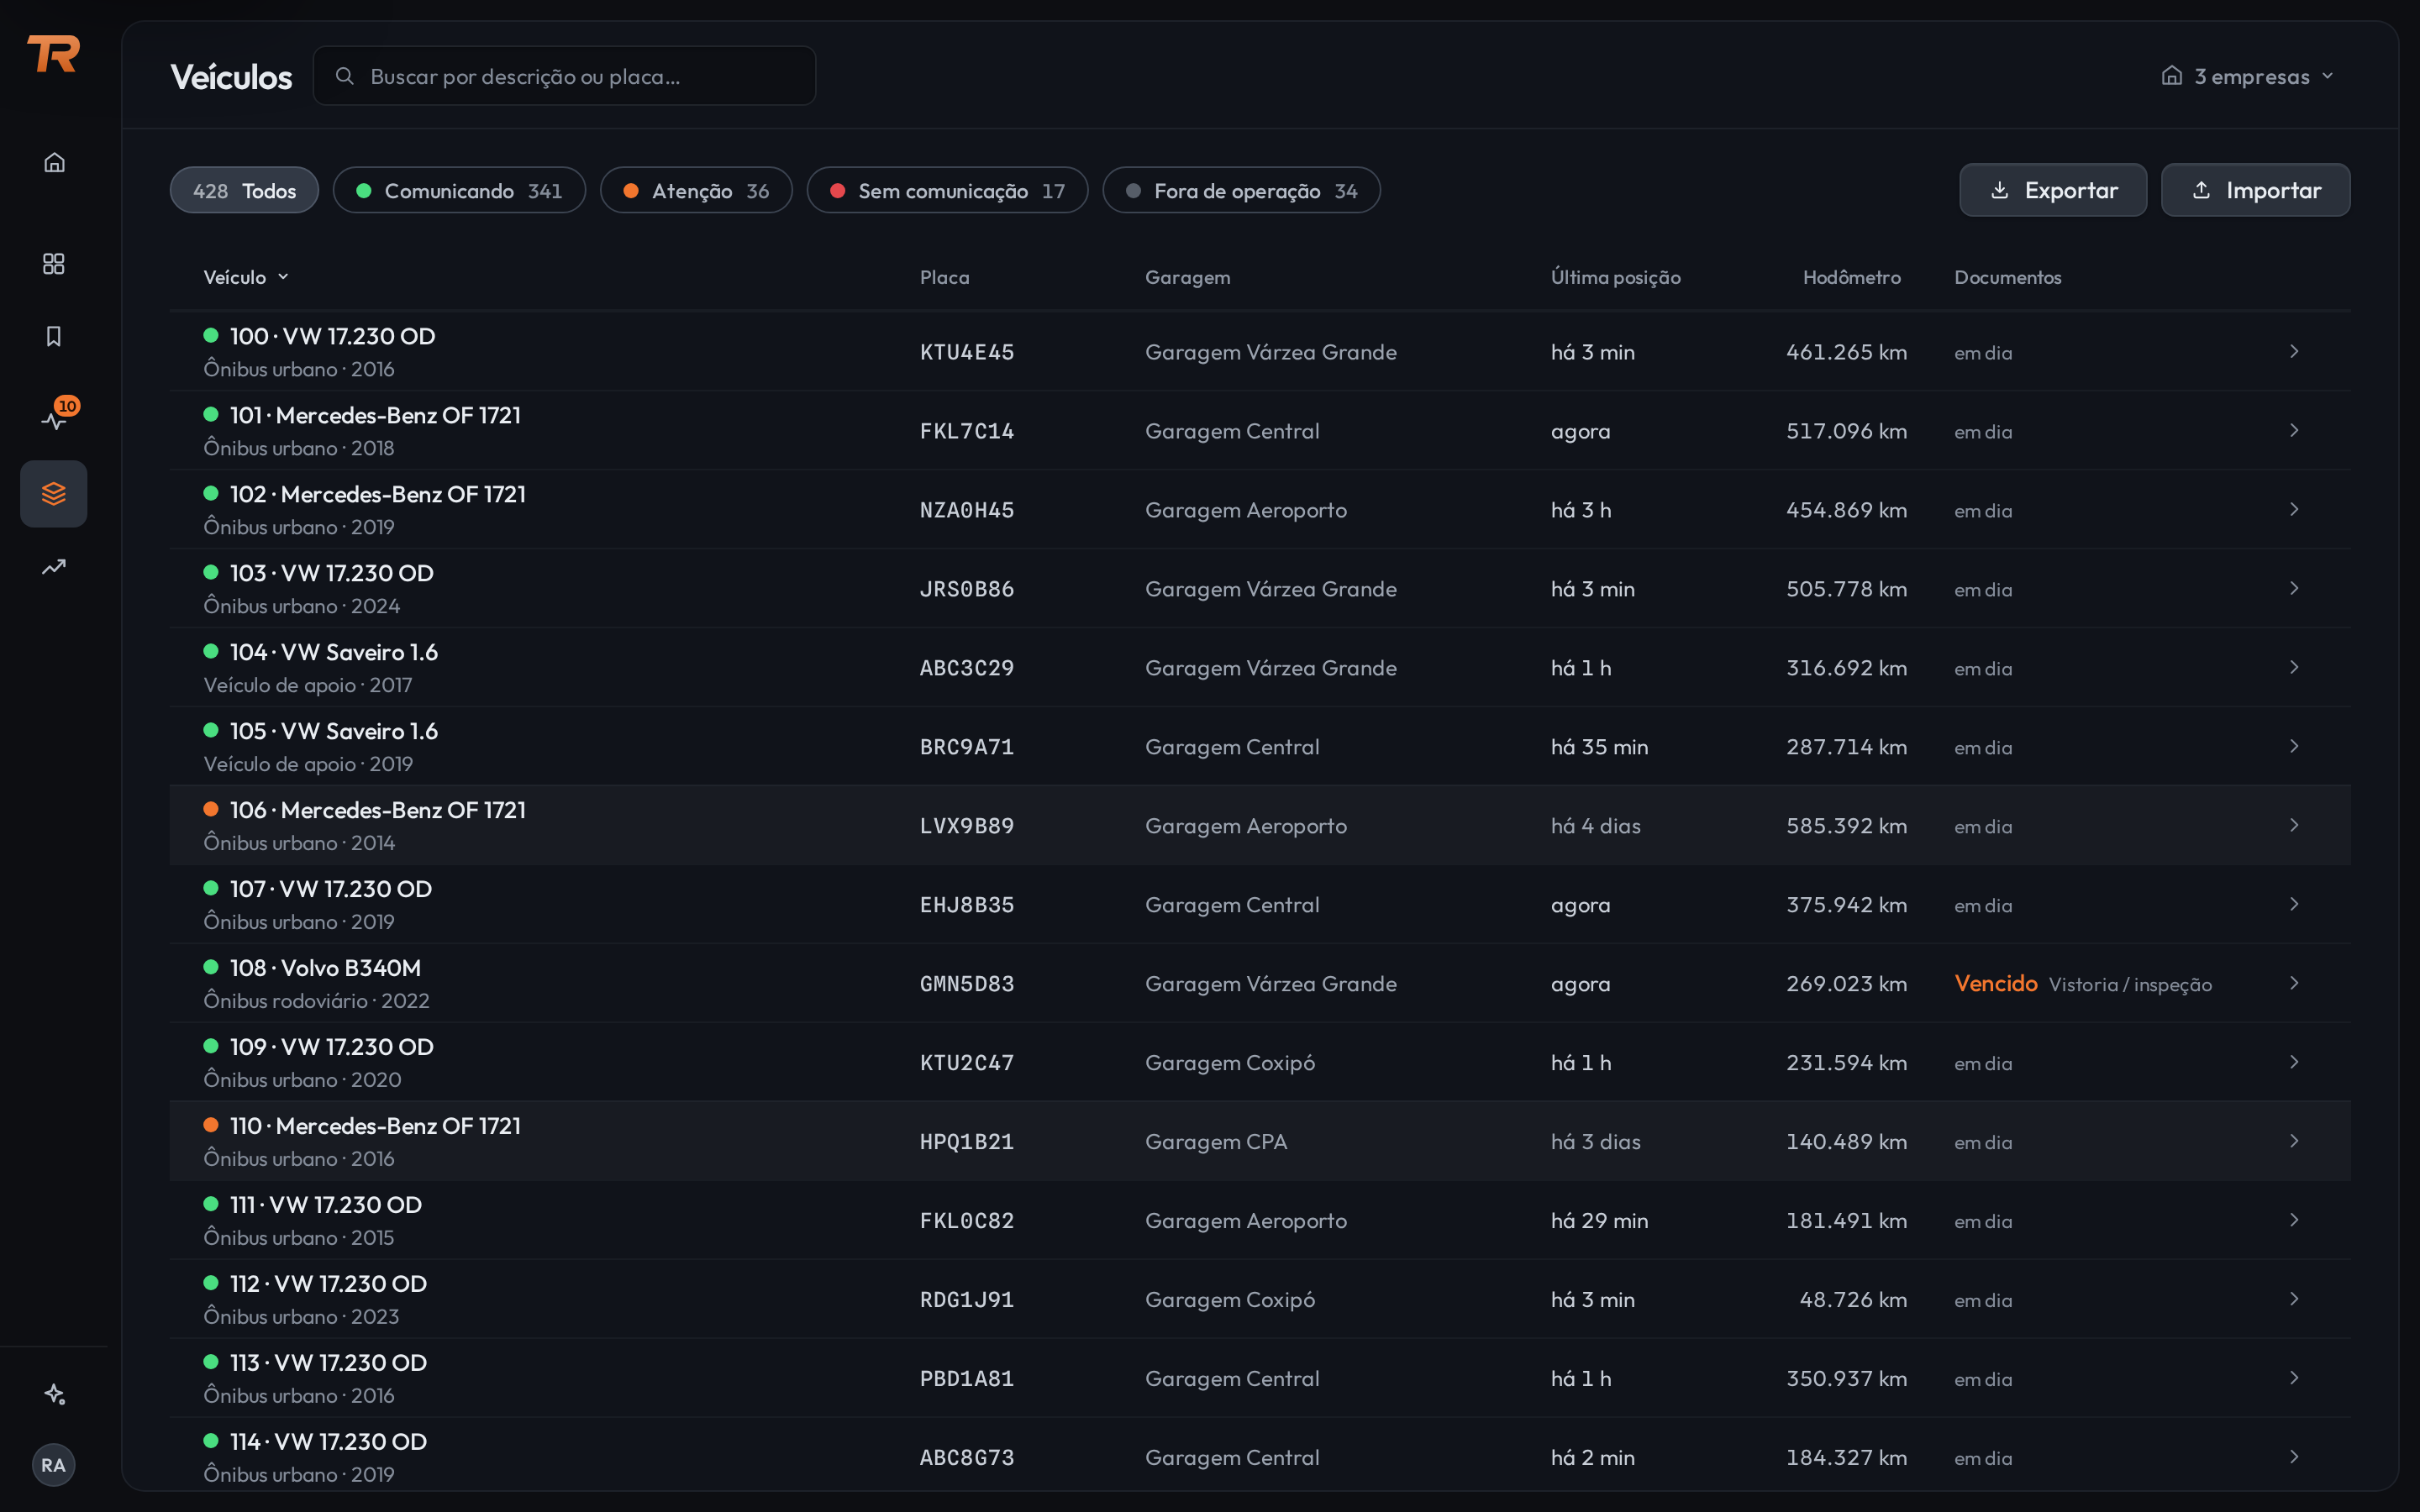This screenshot has height=1512, width=2420.
Task: Click the Garagem column header
Action: (x=1188, y=277)
